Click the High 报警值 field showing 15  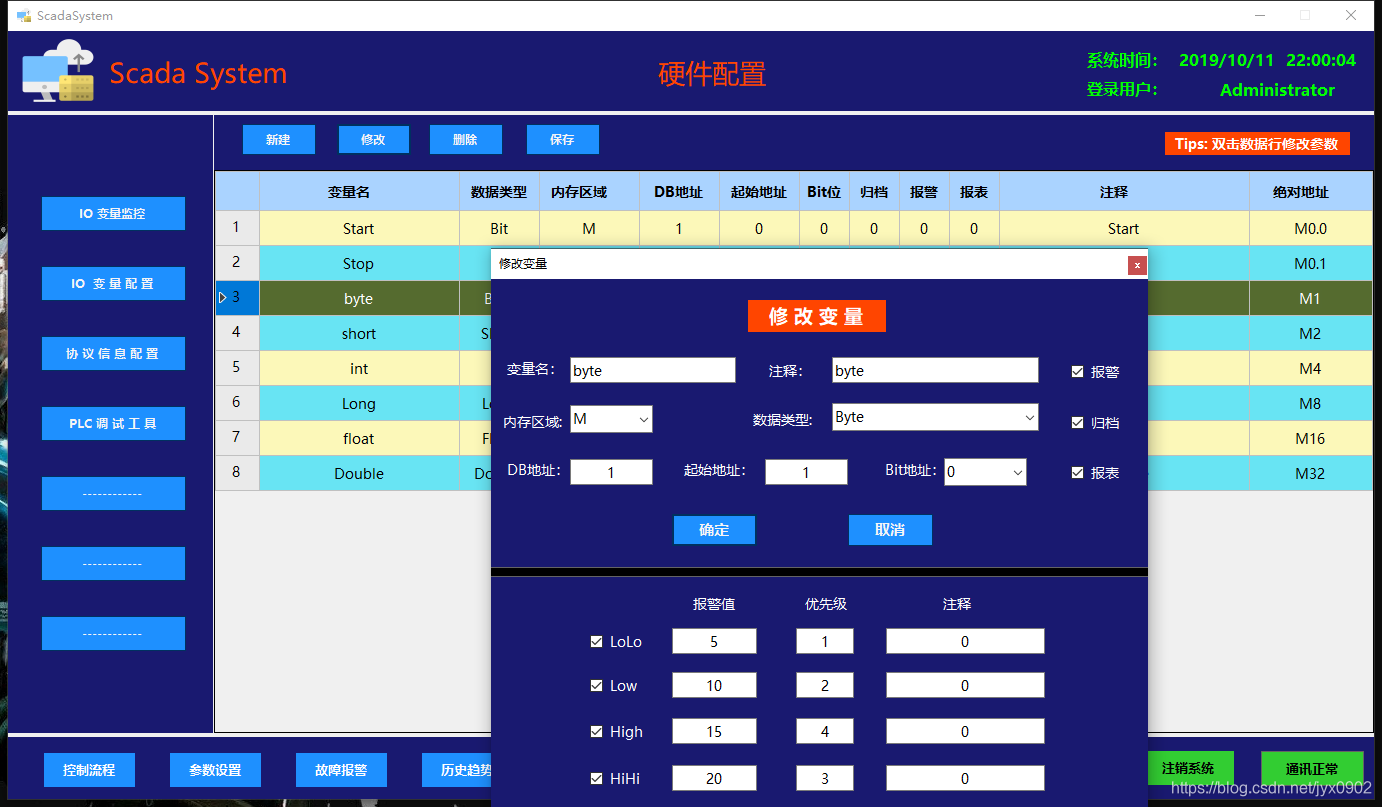(x=714, y=731)
